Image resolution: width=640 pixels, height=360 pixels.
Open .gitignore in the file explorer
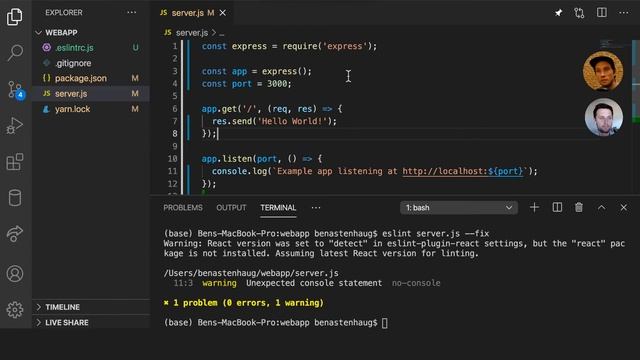[x=91, y=63]
